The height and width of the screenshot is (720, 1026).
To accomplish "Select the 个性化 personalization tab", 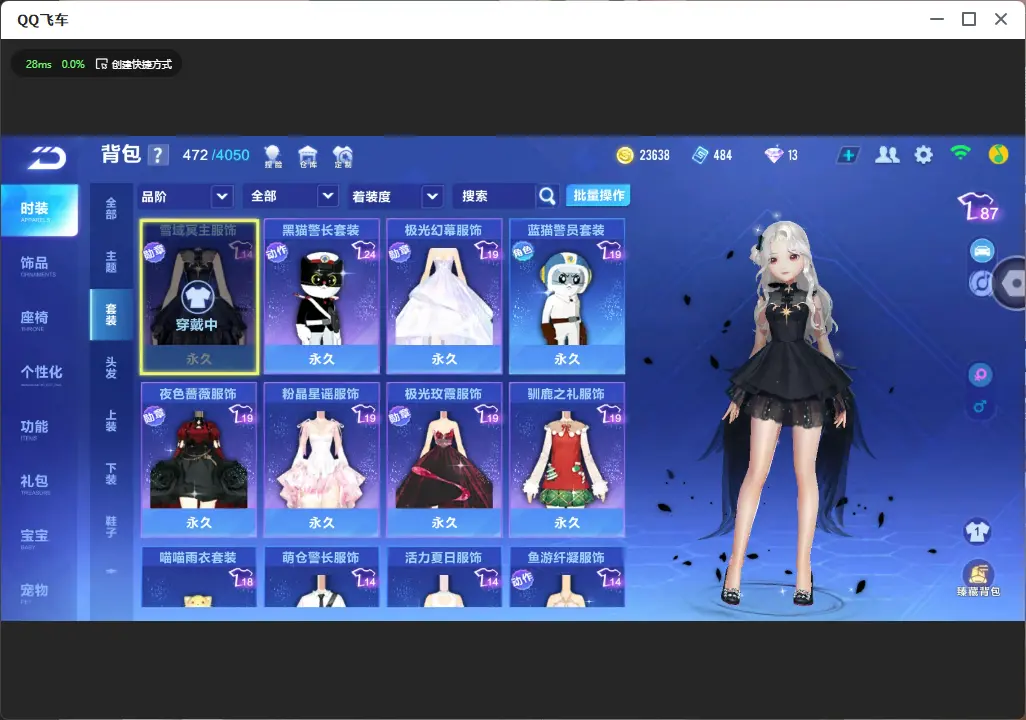I will (41, 374).
